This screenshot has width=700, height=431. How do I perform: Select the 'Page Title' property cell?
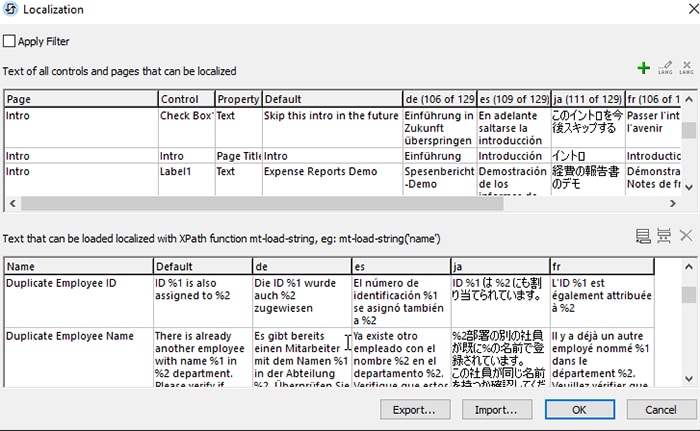(x=238, y=156)
